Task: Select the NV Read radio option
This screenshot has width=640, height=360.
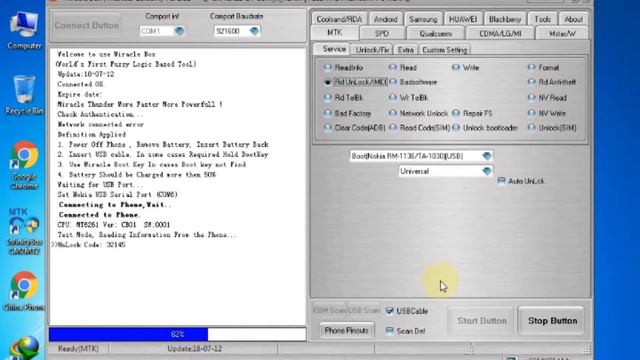Action: click(x=531, y=98)
